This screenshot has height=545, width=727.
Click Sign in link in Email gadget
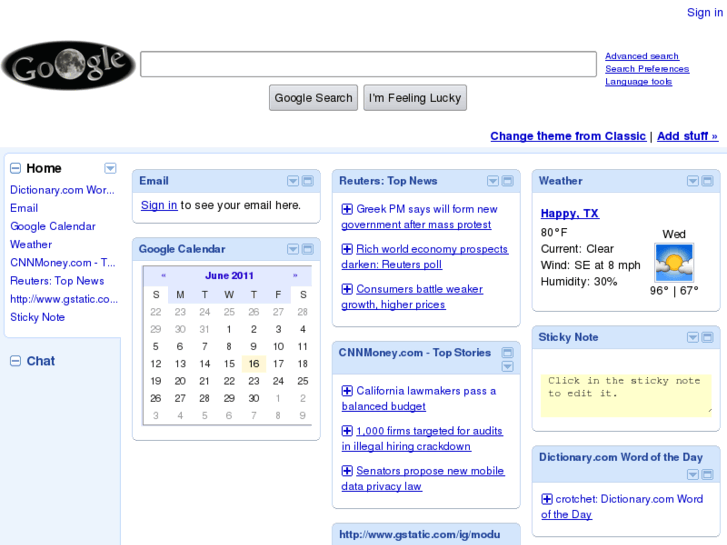tap(159, 205)
